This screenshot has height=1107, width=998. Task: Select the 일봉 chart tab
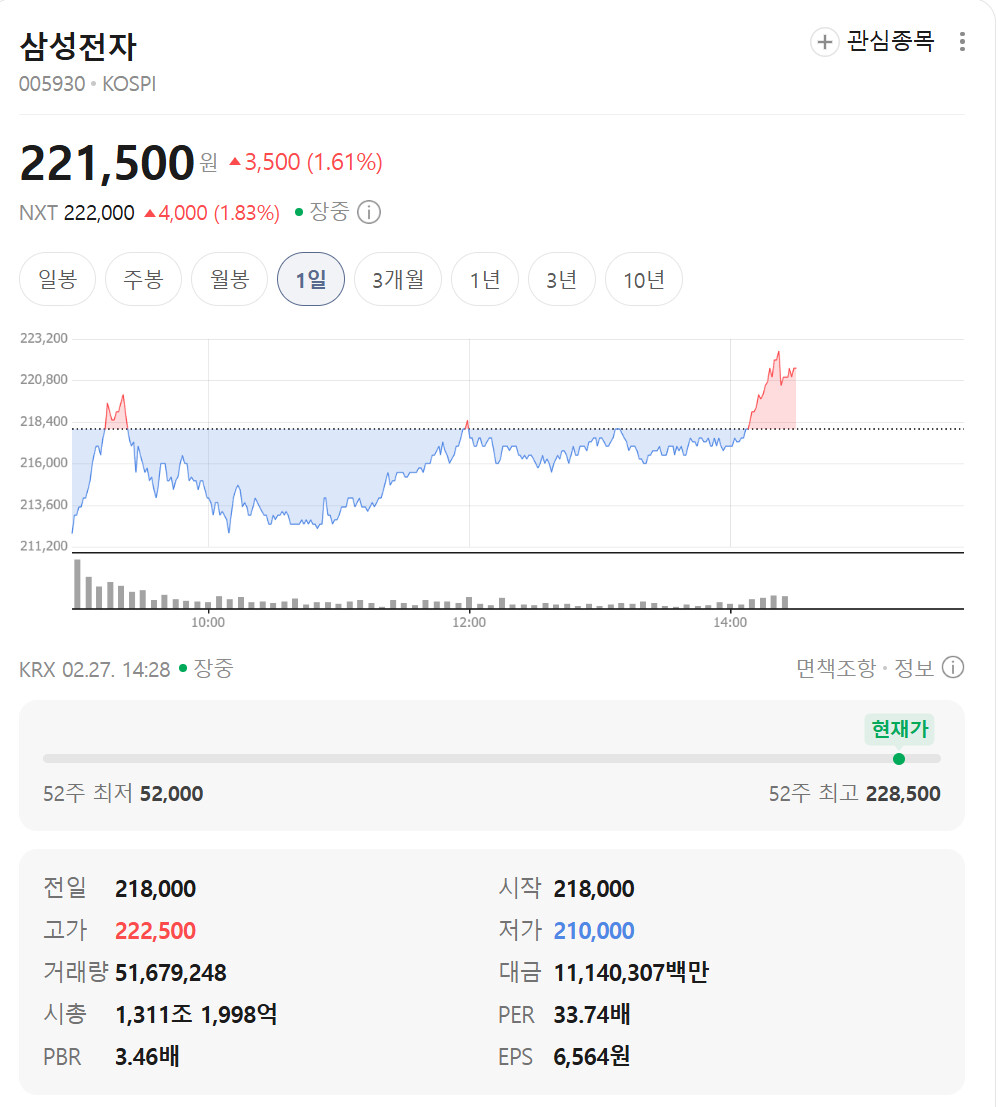[x=57, y=279]
